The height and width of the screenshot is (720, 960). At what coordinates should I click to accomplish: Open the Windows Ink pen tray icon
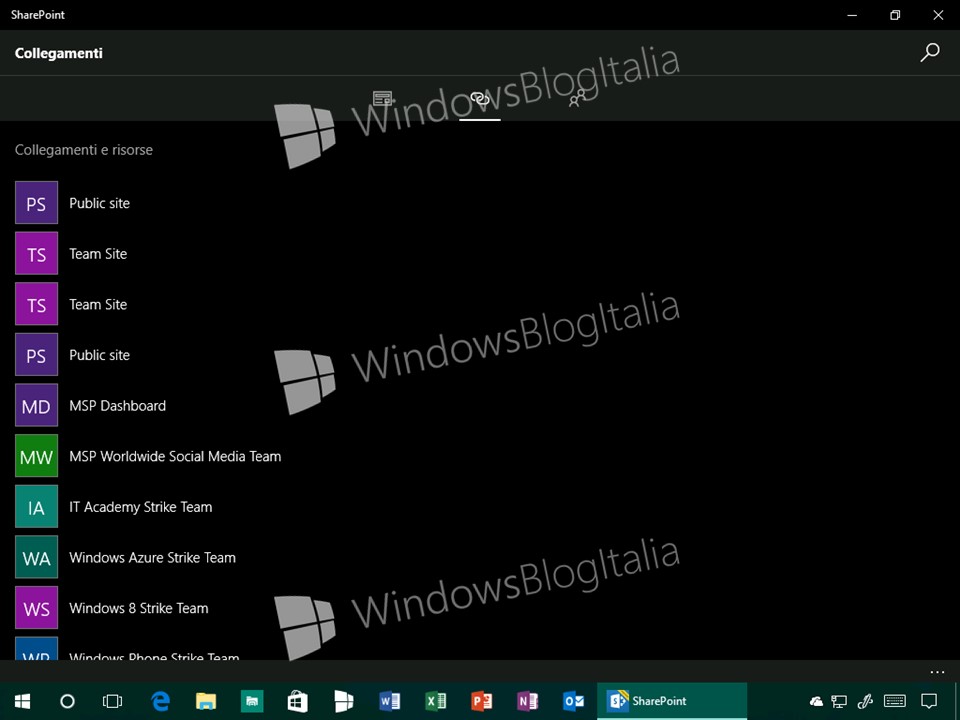[x=865, y=702]
